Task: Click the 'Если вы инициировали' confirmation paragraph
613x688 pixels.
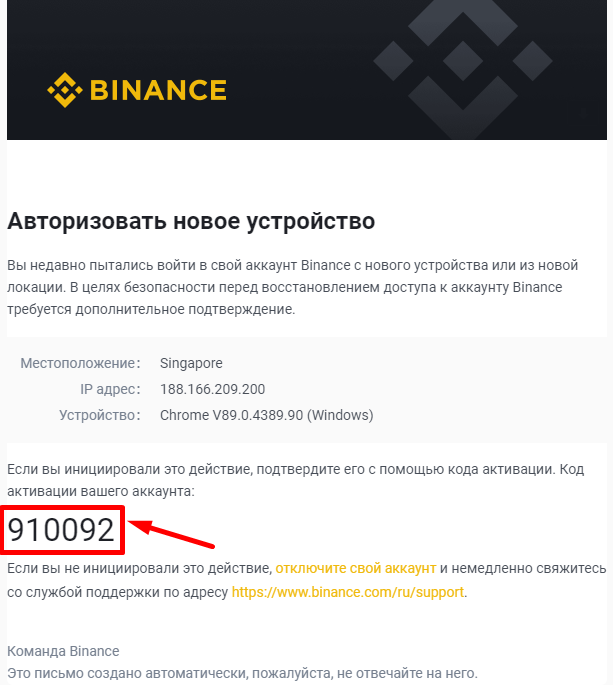Action: [295, 480]
